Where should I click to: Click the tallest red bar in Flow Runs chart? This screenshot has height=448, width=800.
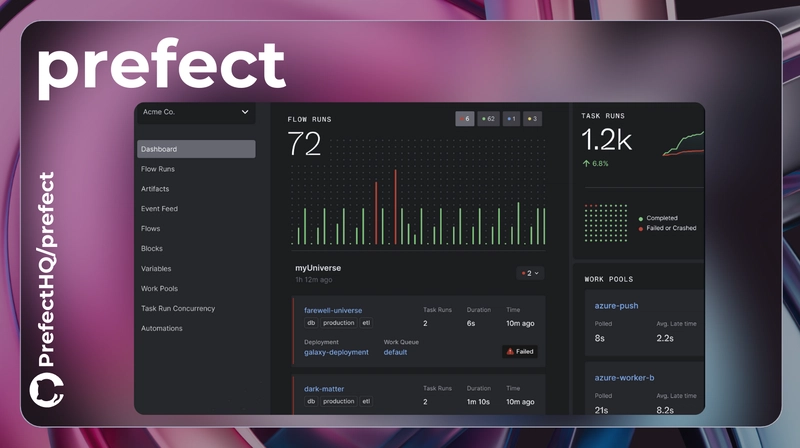pos(395,207)
